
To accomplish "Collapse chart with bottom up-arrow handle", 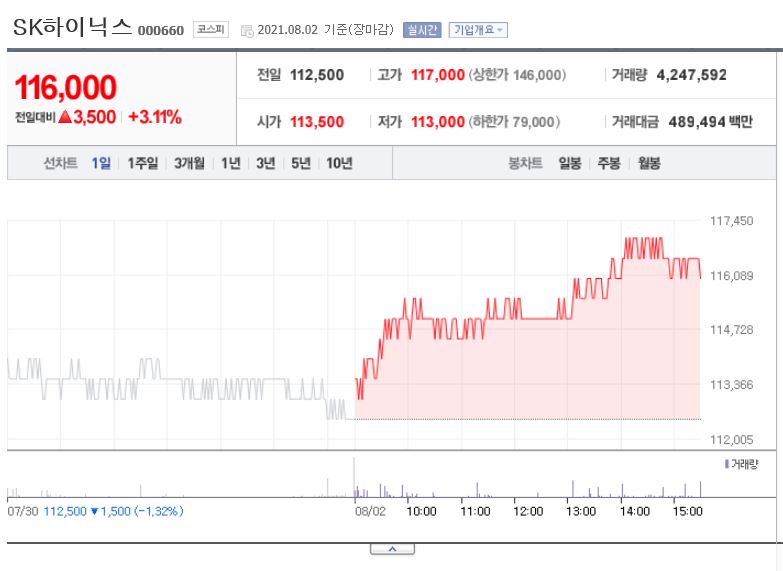I will (x=392, y=550).
